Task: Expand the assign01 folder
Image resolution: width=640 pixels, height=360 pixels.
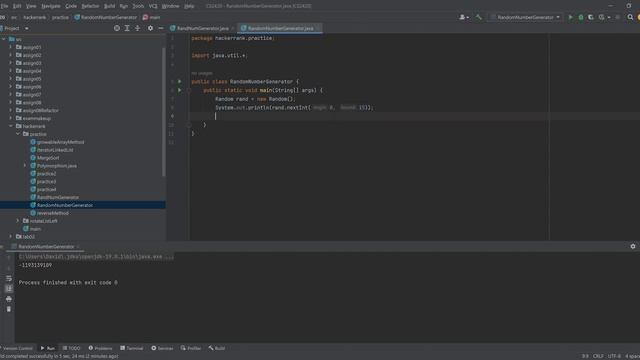Action: tap(11, 47)
